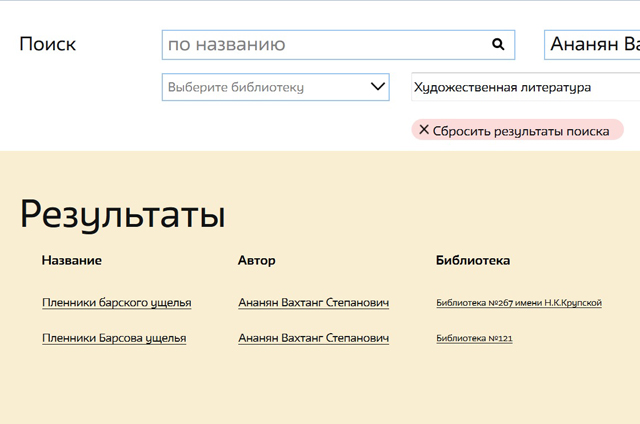Click the library dropdown chevron arrow

tap(378, 87)
